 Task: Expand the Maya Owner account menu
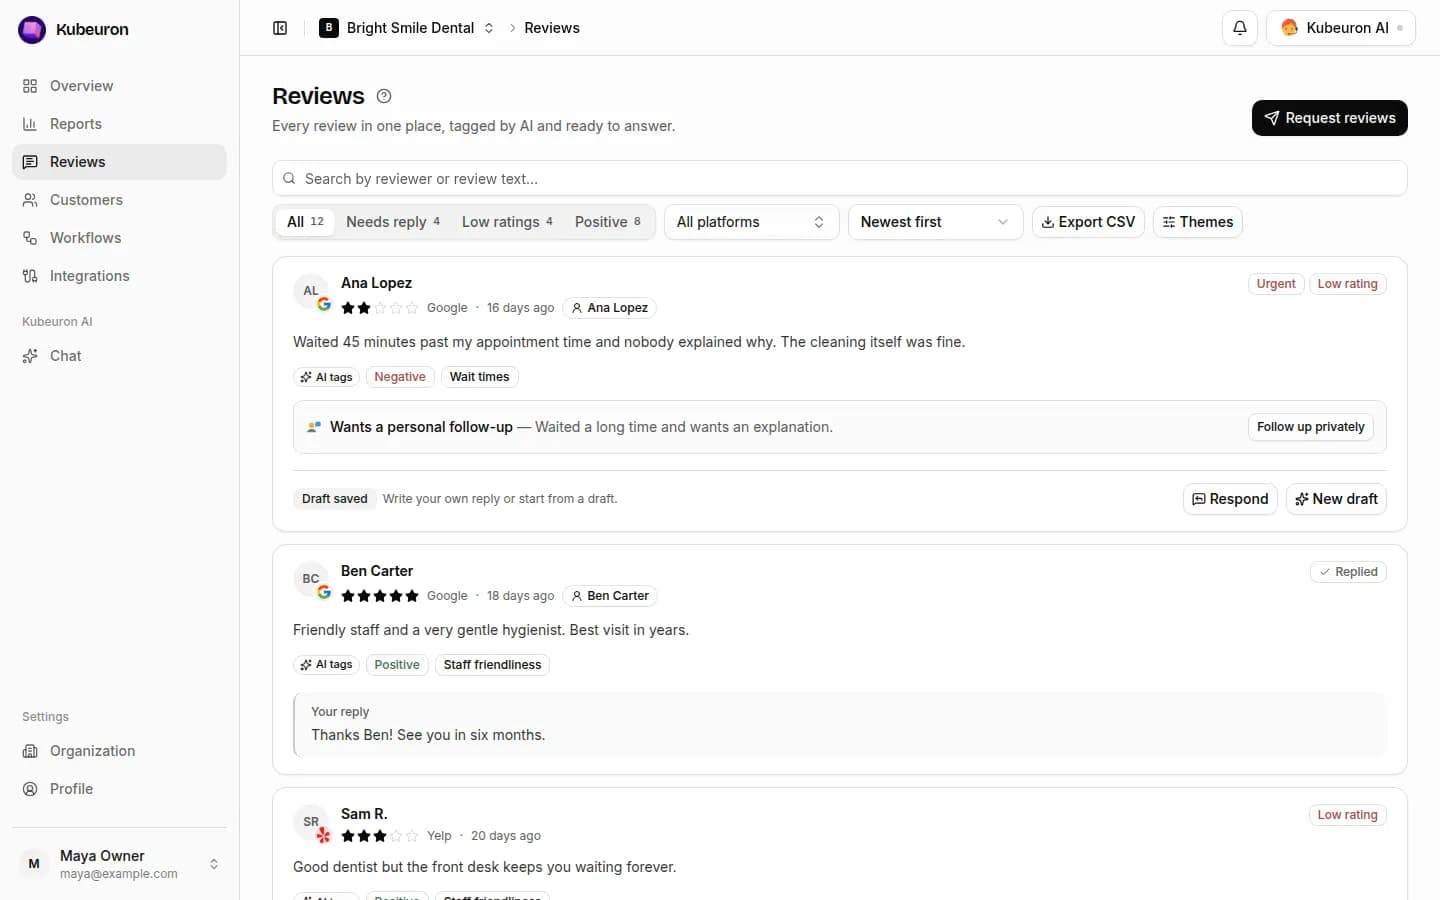[119, 864]
